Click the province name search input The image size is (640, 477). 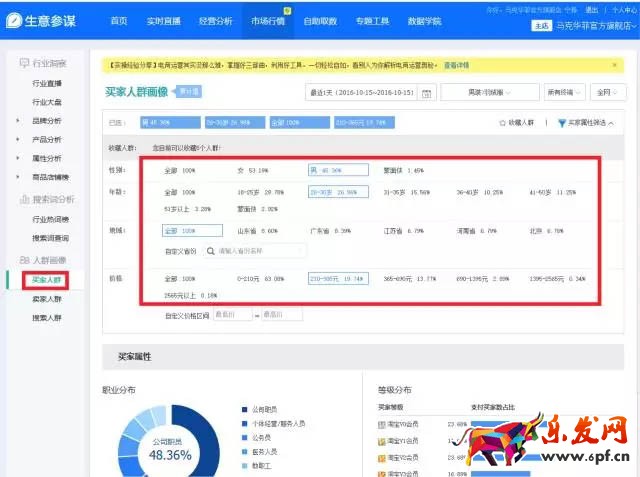click(255, 251)
